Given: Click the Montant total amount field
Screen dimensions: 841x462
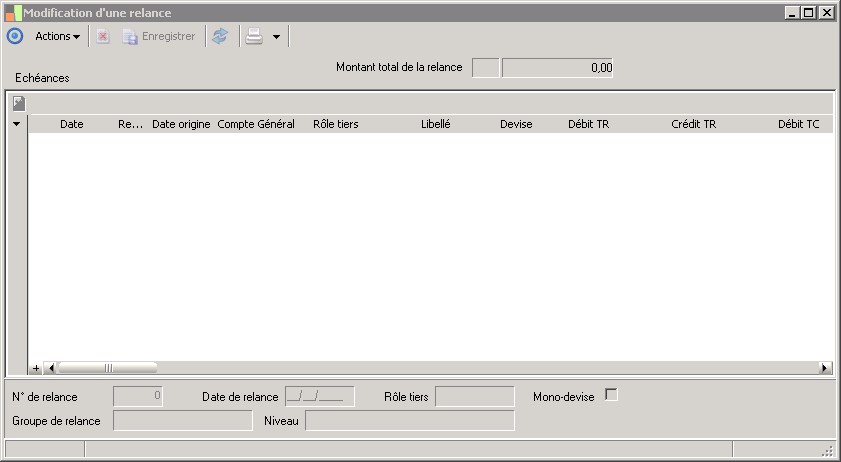Looking at the screenshot, I should point(557,68).
